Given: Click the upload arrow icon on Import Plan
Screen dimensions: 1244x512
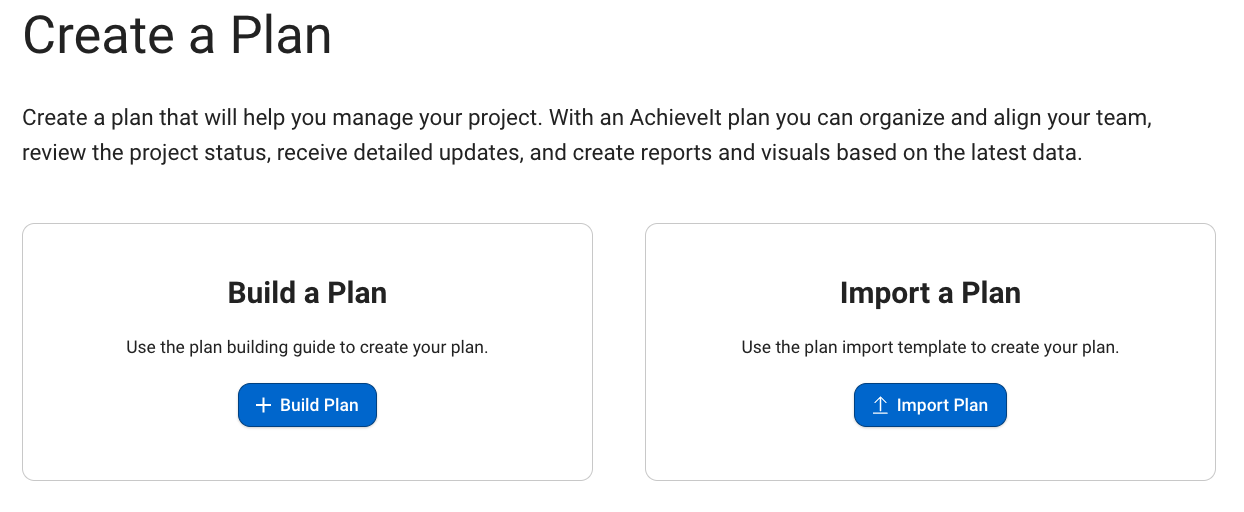Looking at the screenshot, I should click(880, 405).
